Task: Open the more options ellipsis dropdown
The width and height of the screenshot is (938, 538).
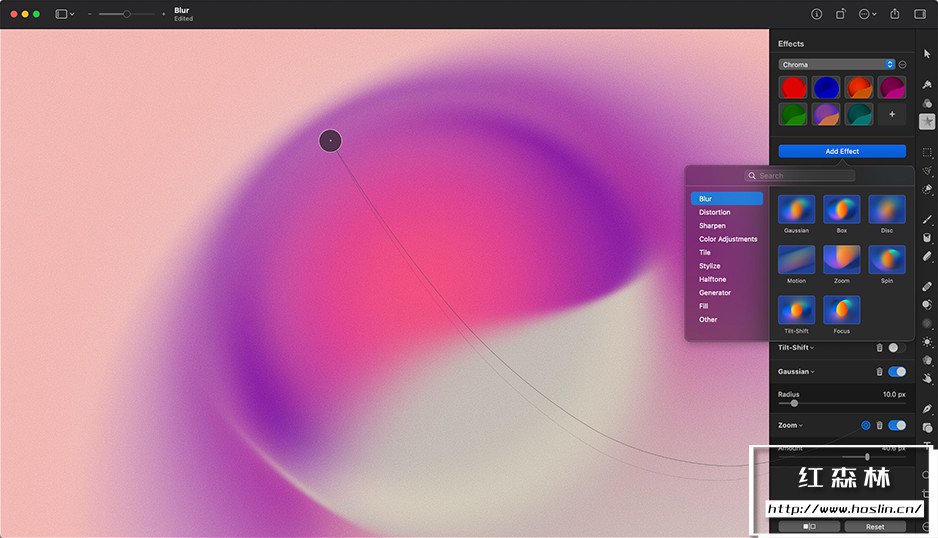Action: pyautogui.click(x=867, y=14)
